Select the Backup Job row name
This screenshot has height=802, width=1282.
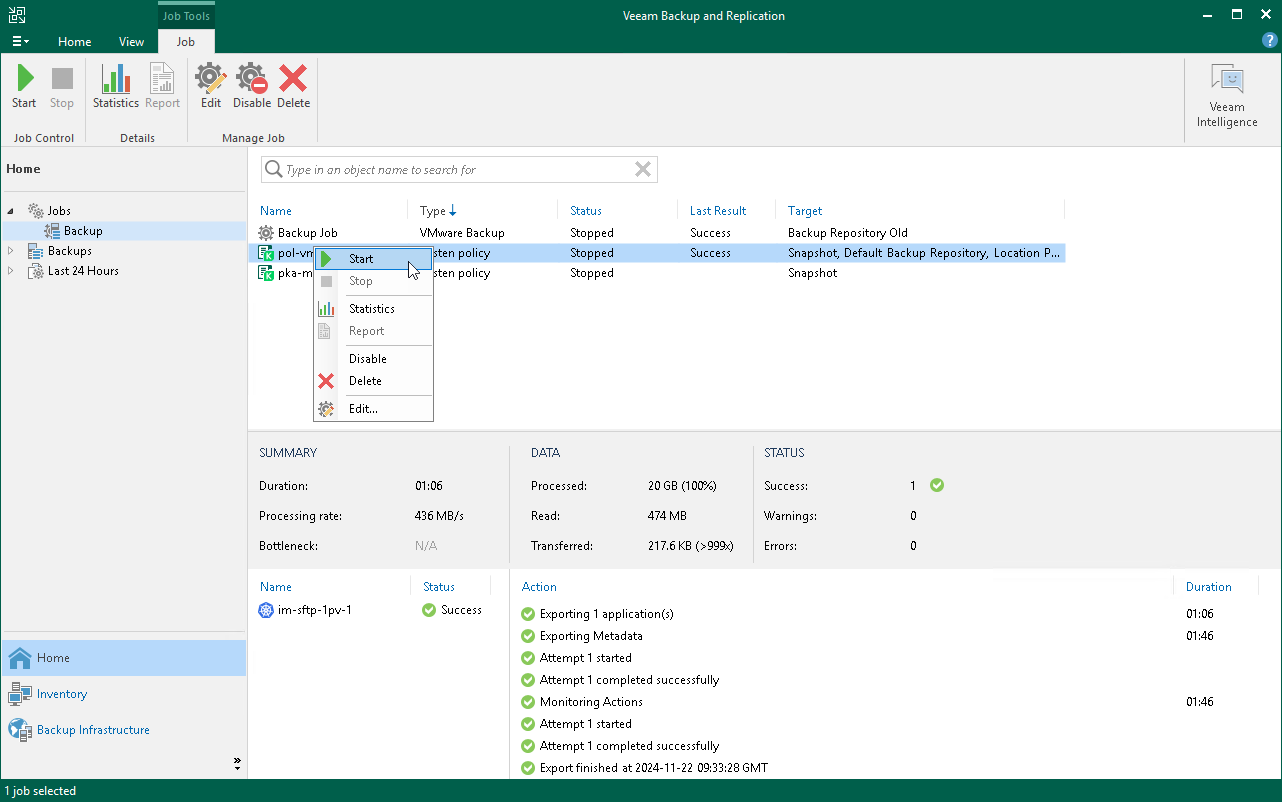[x=308, y=233]
